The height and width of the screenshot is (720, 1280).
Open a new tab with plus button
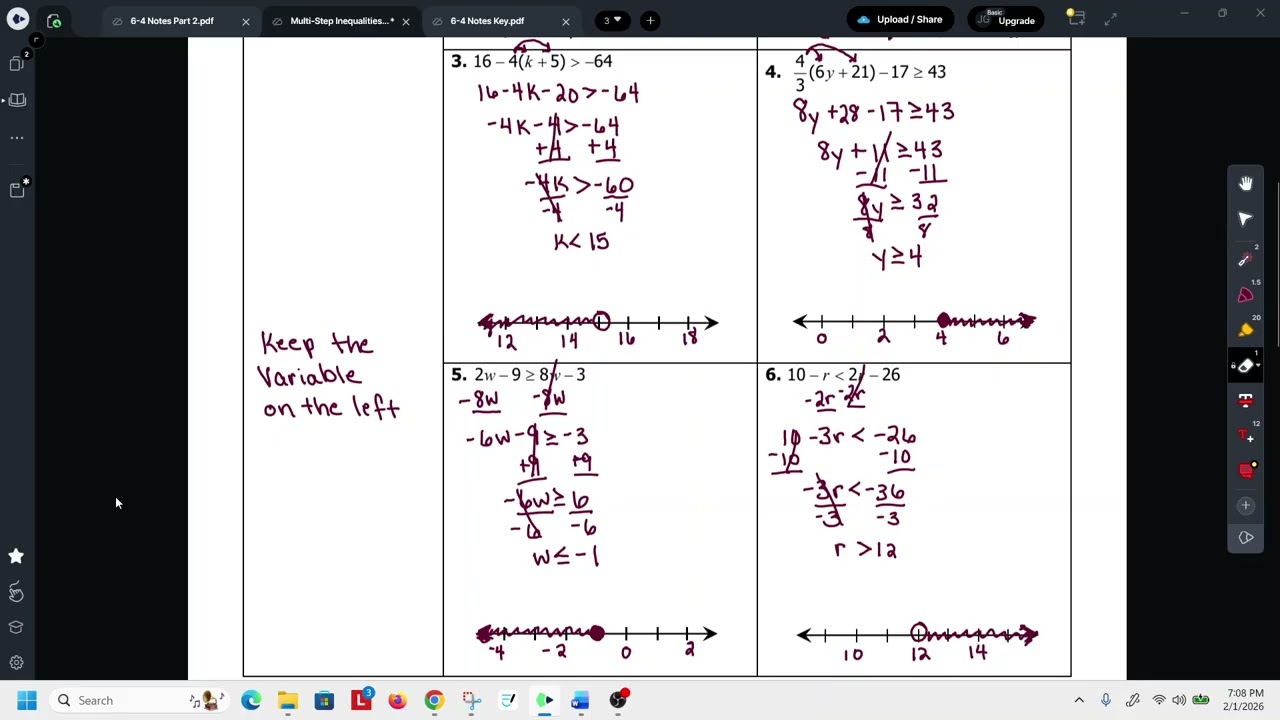pos(650,20)
